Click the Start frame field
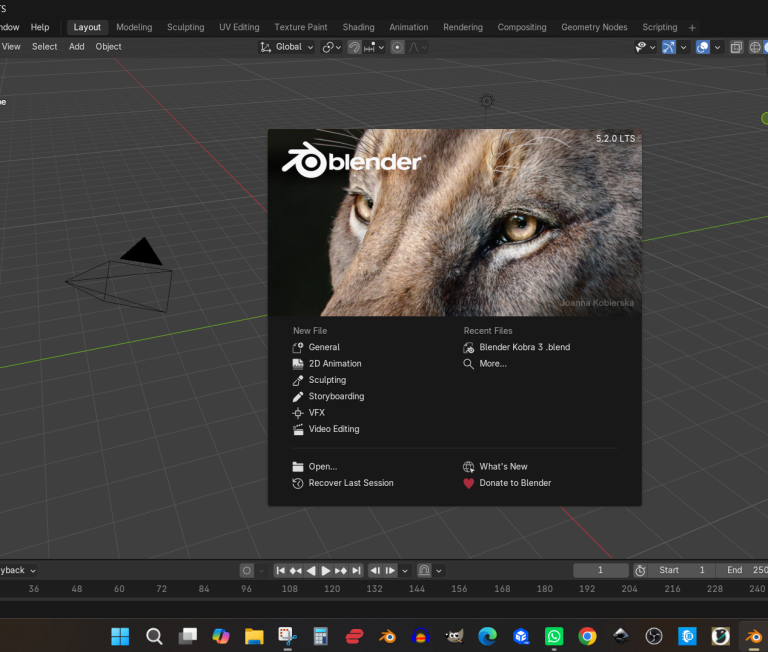The height and width of the screenshot is (652, 768). coord(681,570)
